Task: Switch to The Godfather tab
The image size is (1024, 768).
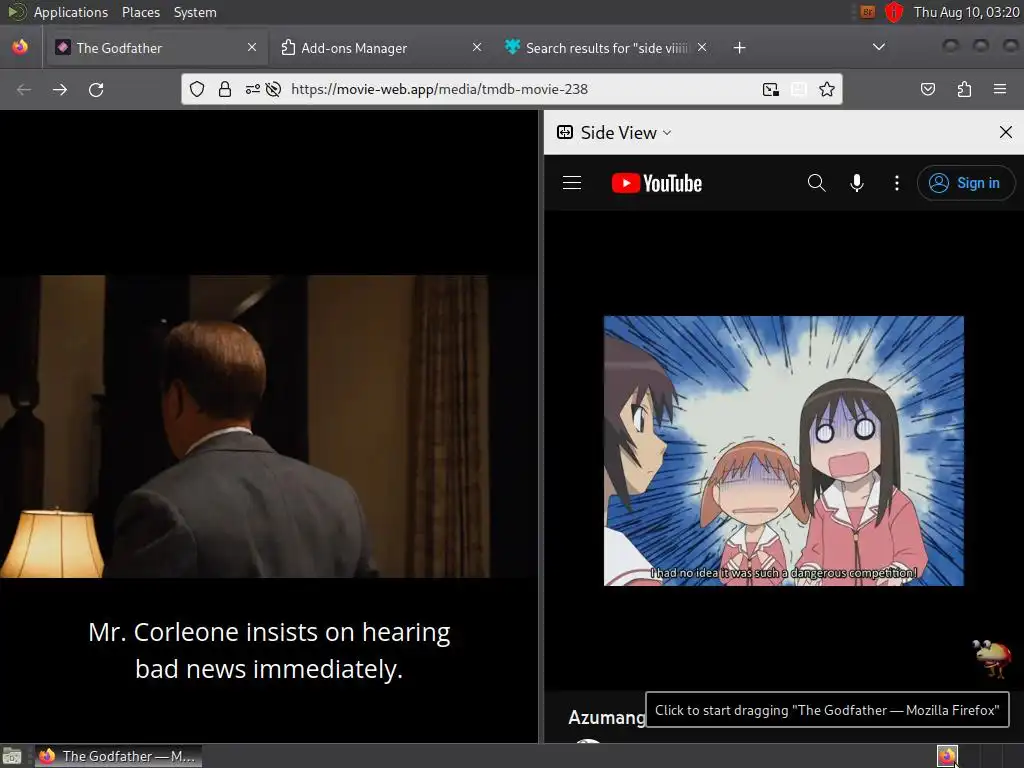Action: point(155,48)
